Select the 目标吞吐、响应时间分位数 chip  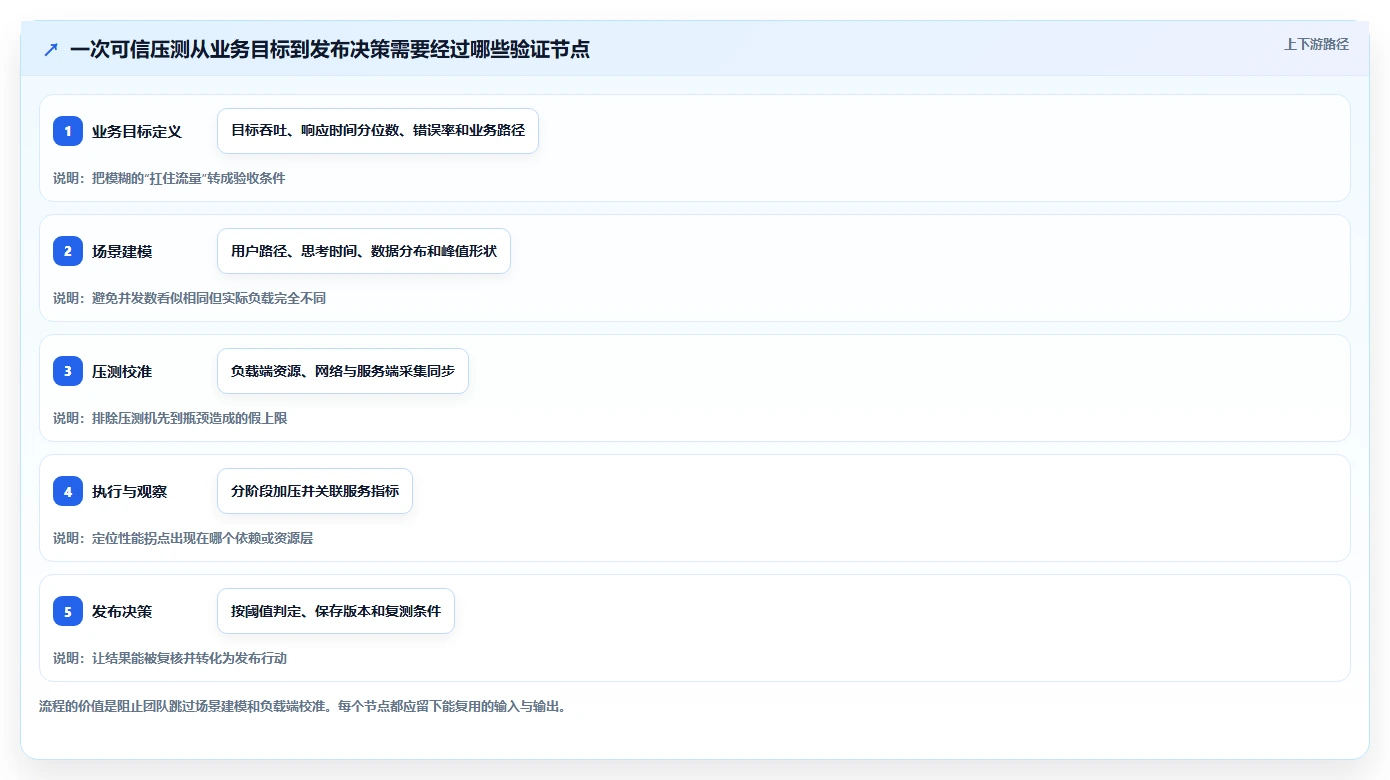pos(378,131)
